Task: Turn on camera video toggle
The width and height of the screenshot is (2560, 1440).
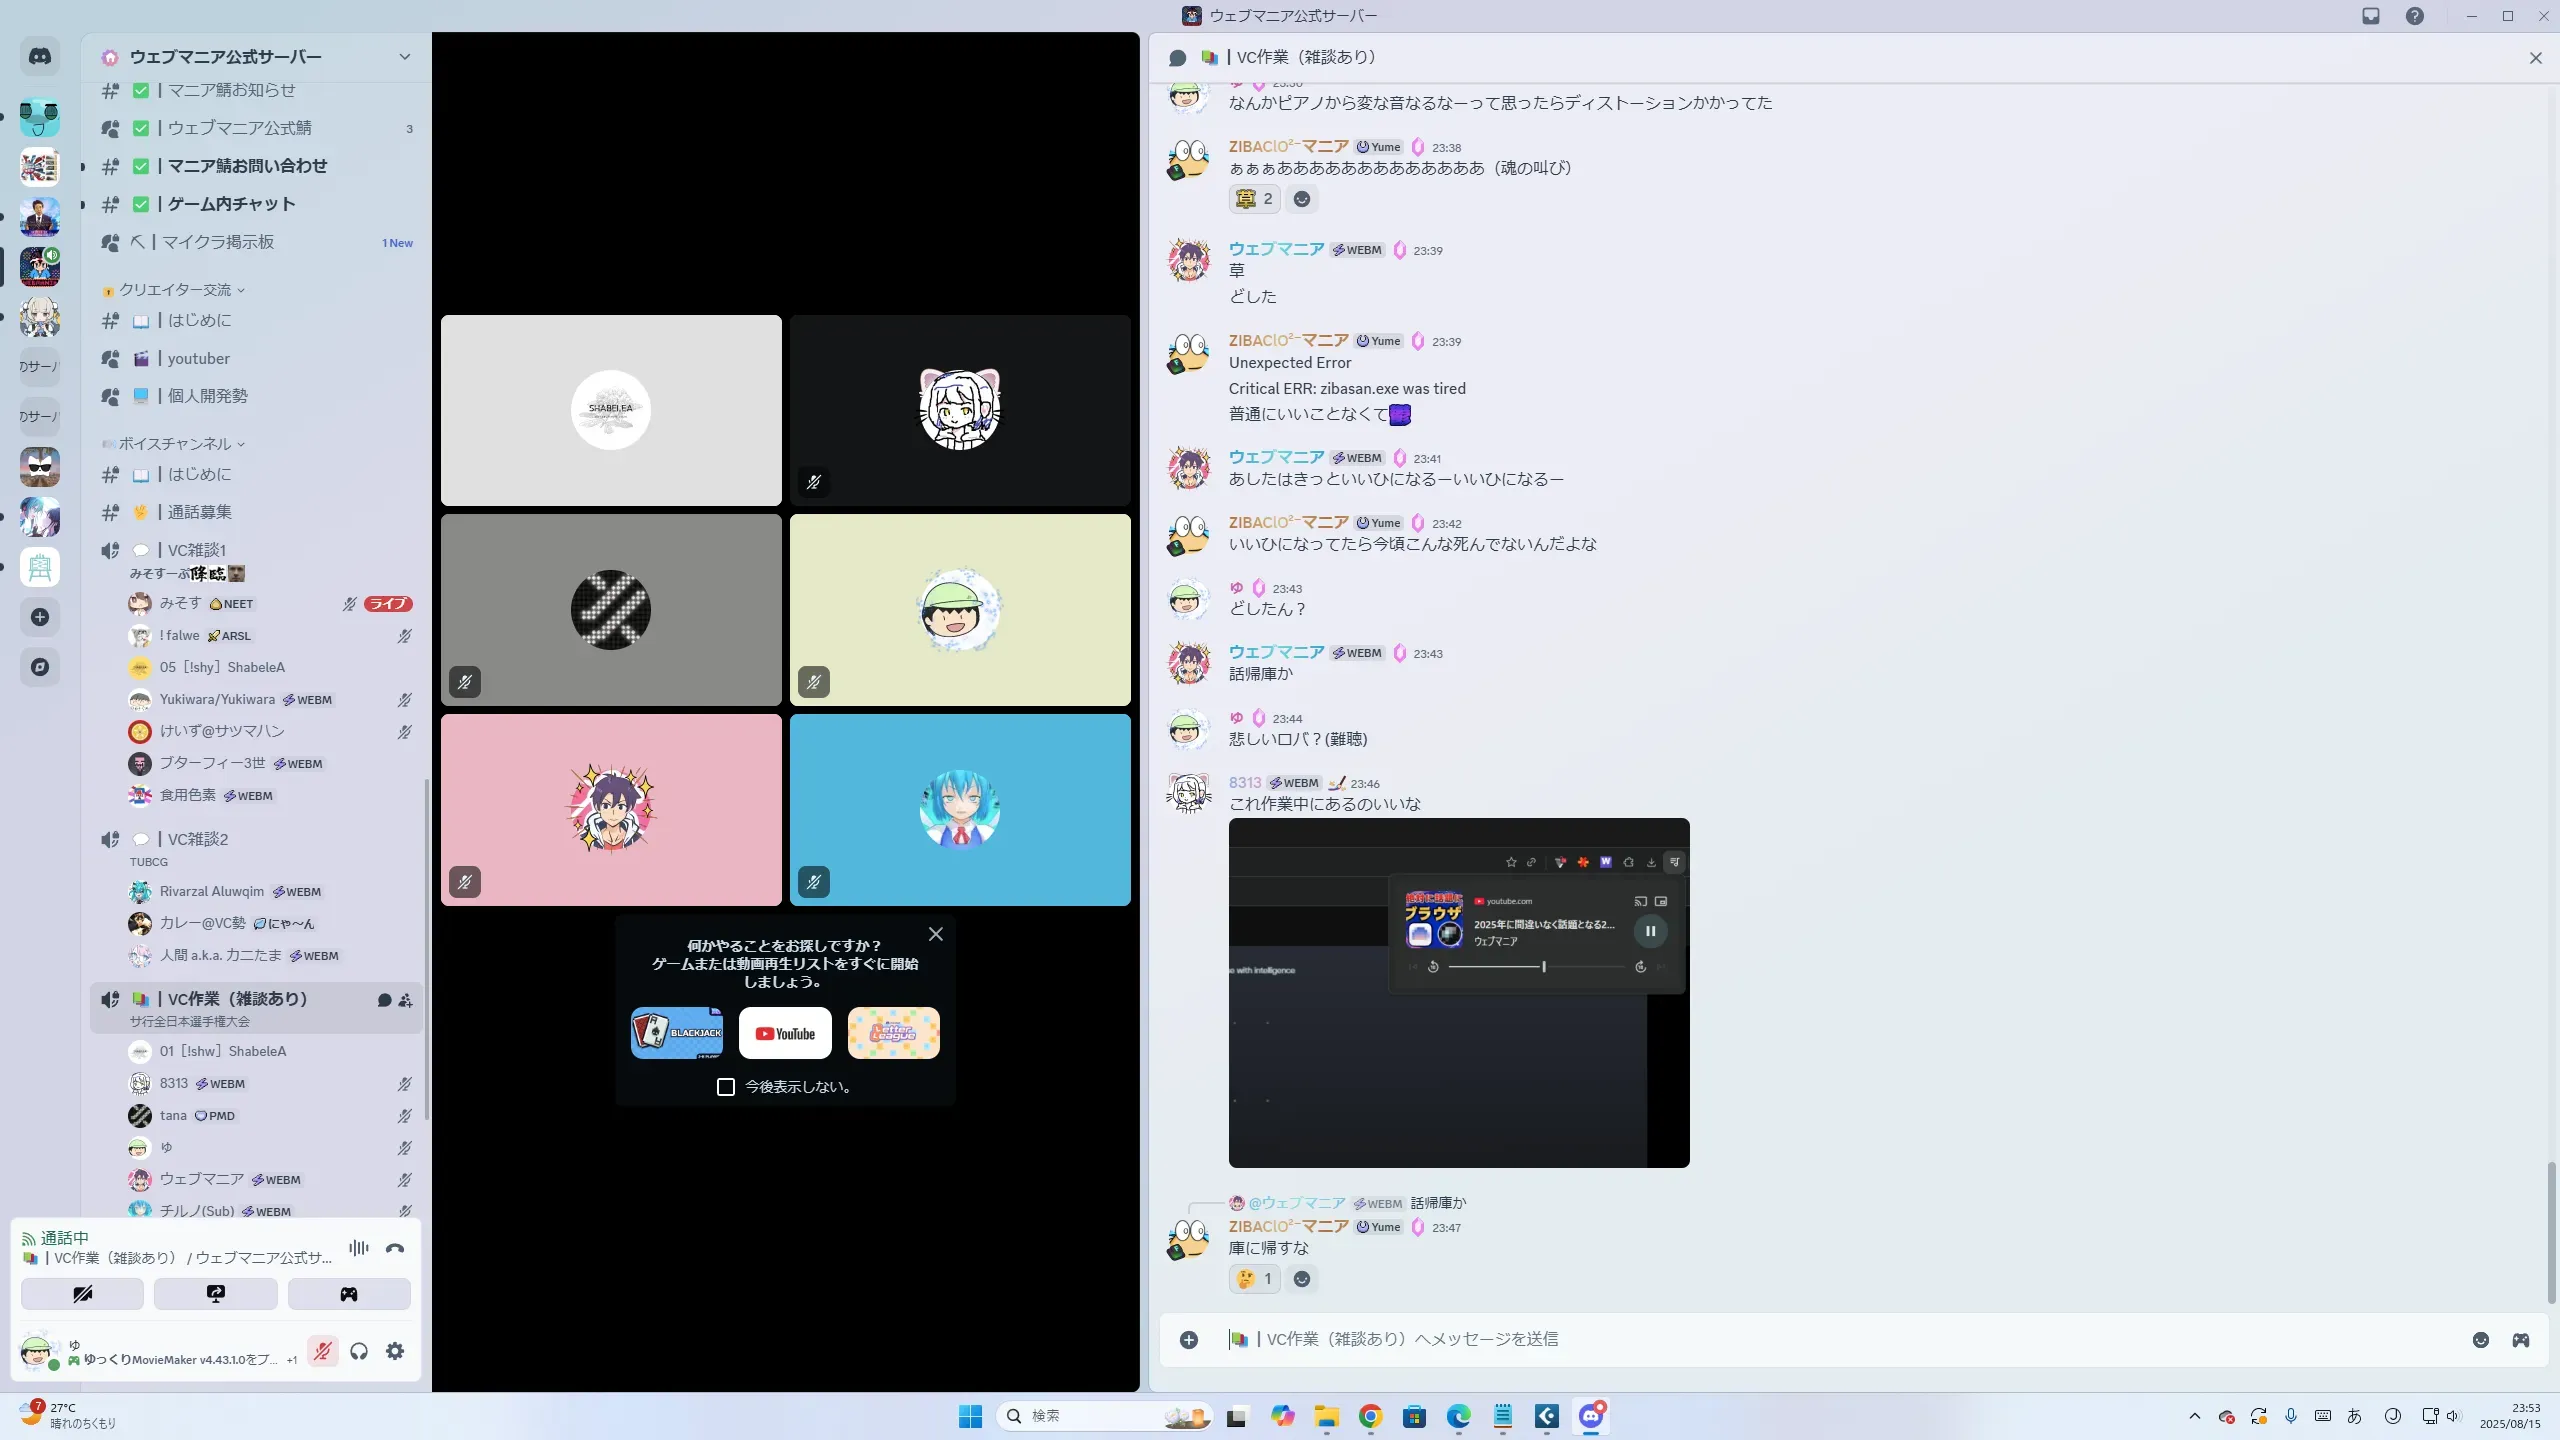Action: click(83, 1294)
